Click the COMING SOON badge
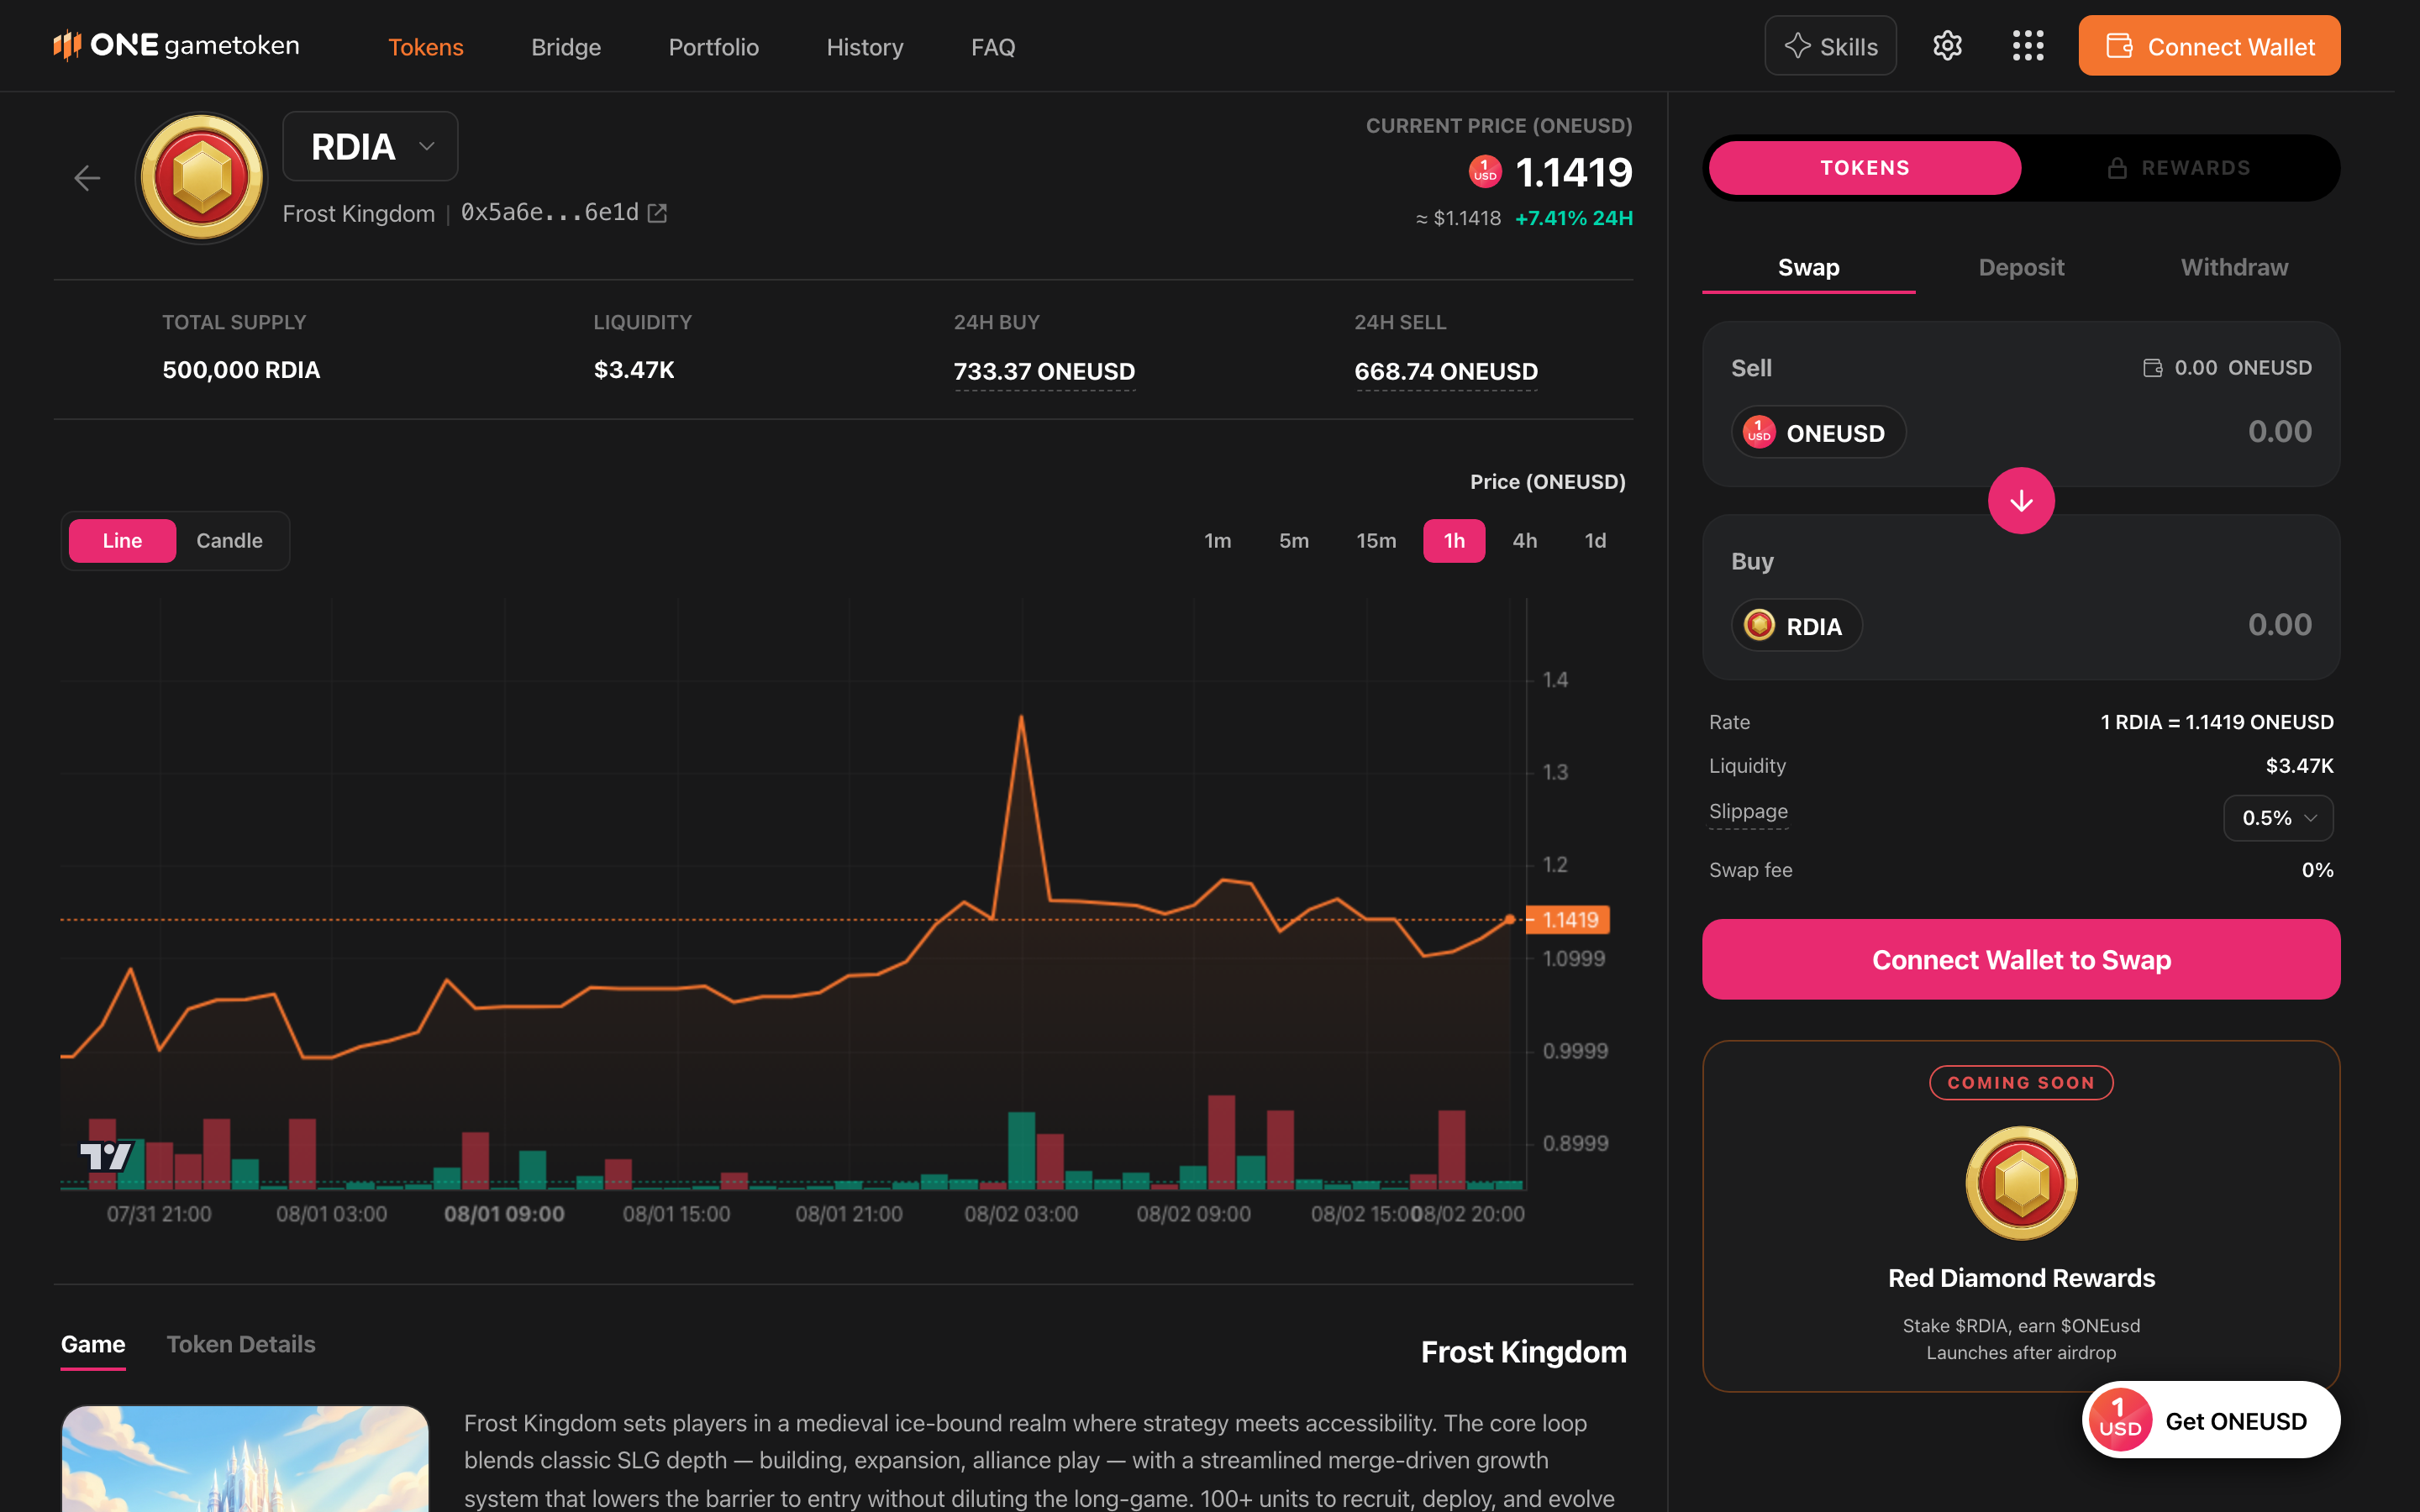 coord(2021,1083)
